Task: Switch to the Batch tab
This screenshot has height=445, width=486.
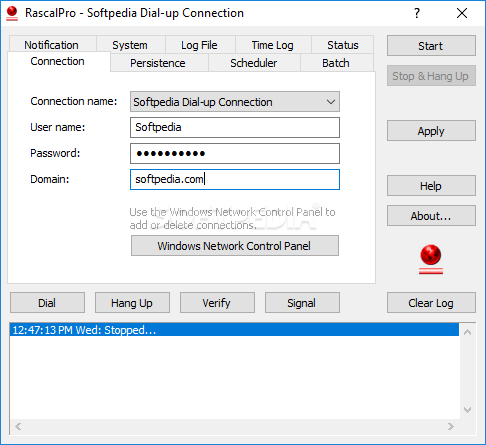Action: [x=336, y=63]
